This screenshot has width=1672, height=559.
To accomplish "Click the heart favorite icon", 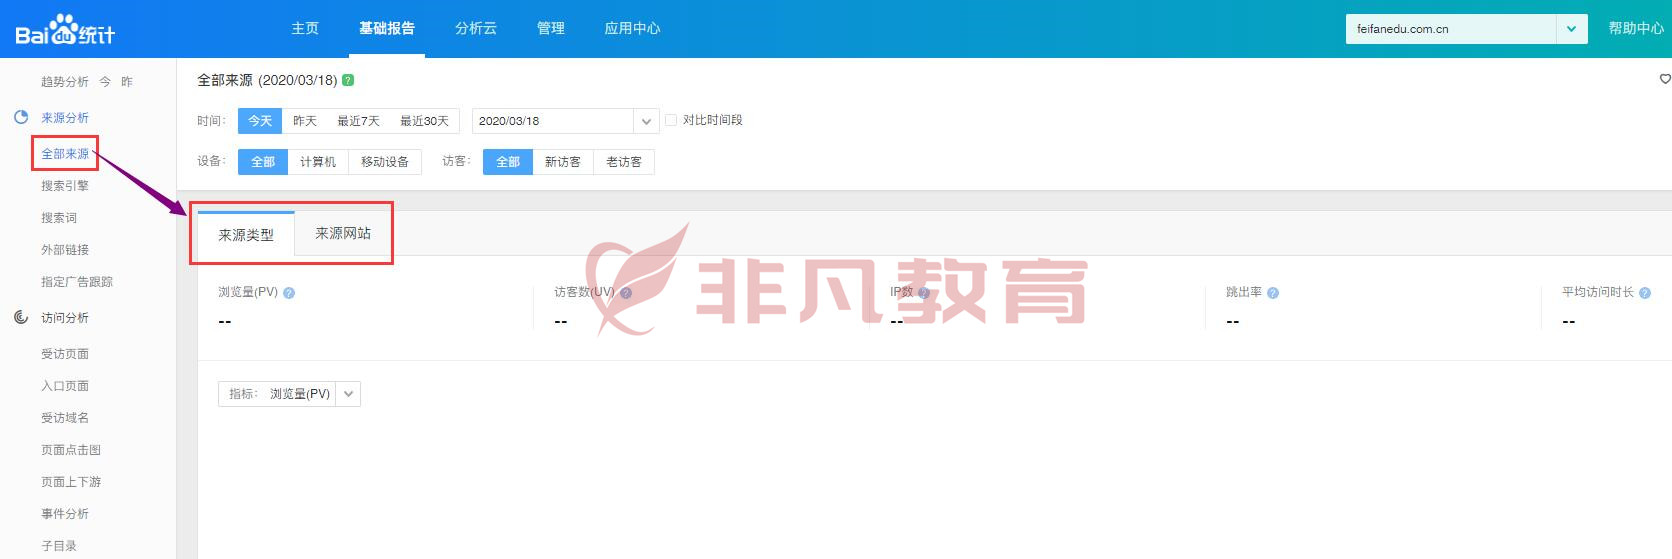I will (1665, 79).
